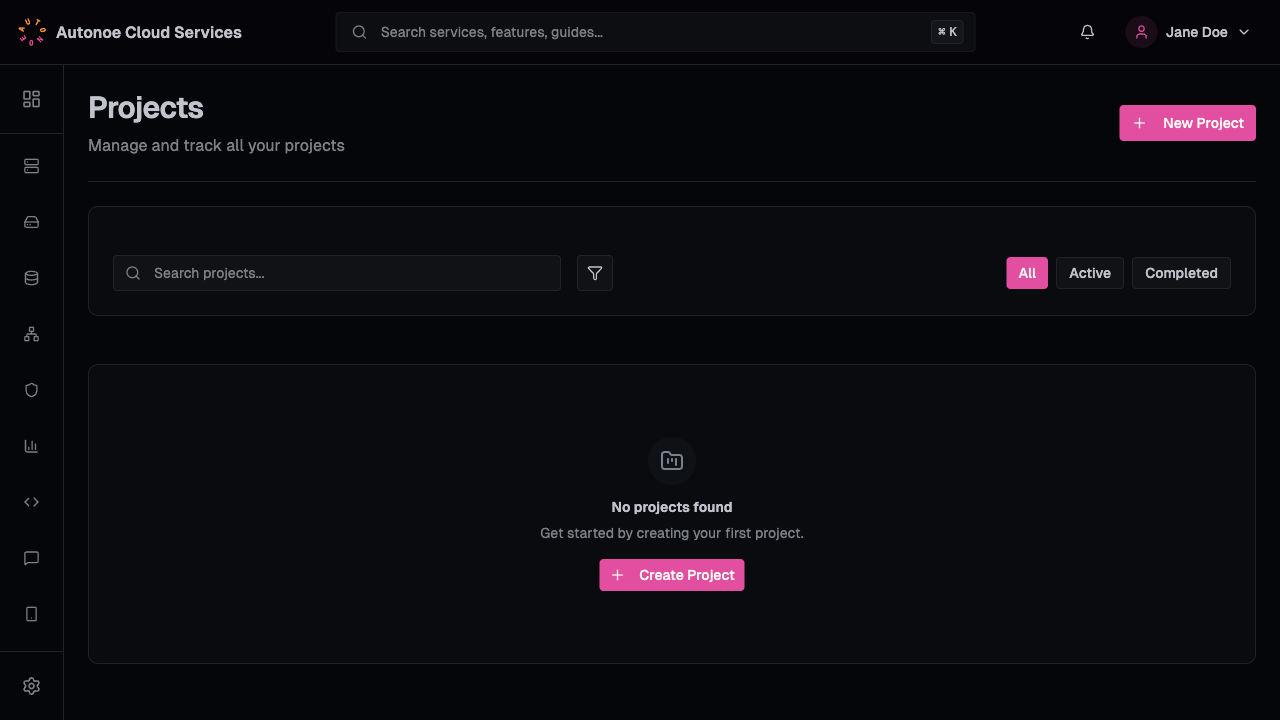
Task: Open the storage drive icon in sidebar
Action: click(x=31, y=222)
